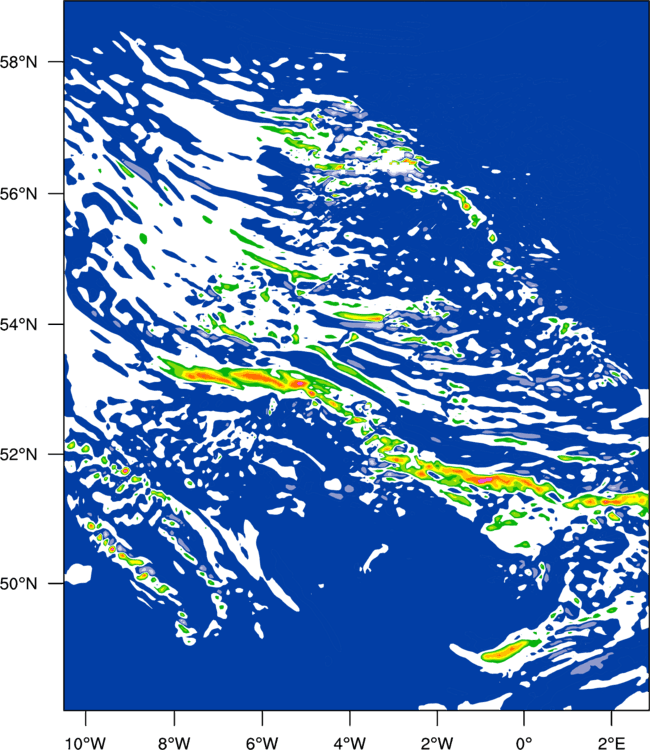Click the 10°W longitude label
650x750 pixels.
coord(86,743)
